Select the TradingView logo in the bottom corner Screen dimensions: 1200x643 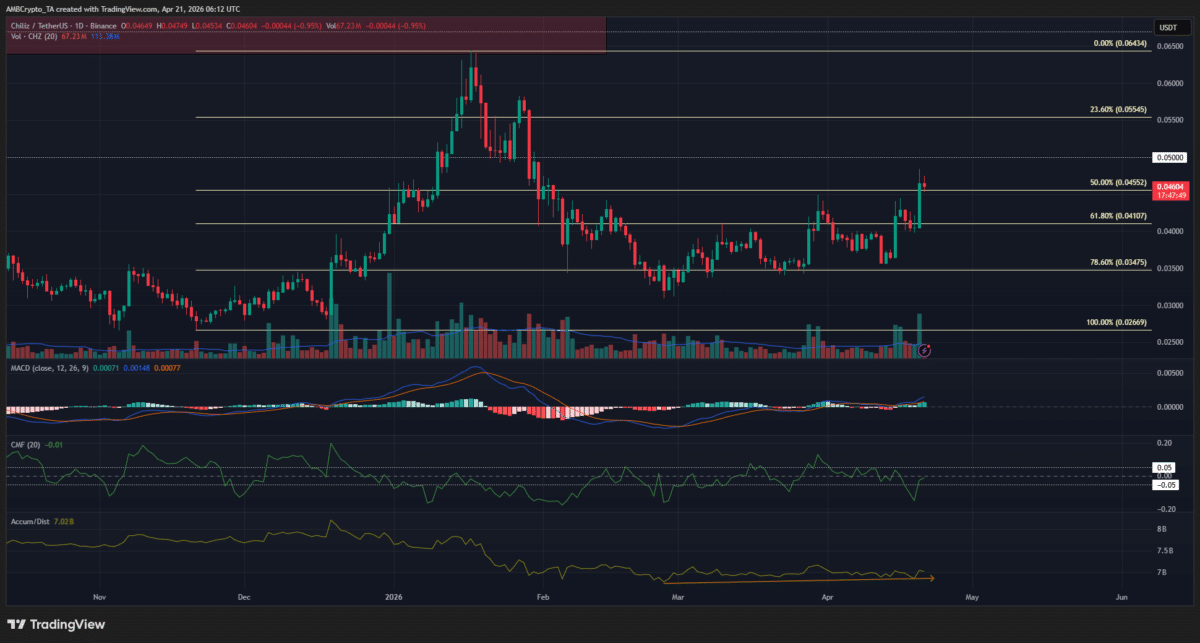tap(56, 624)
